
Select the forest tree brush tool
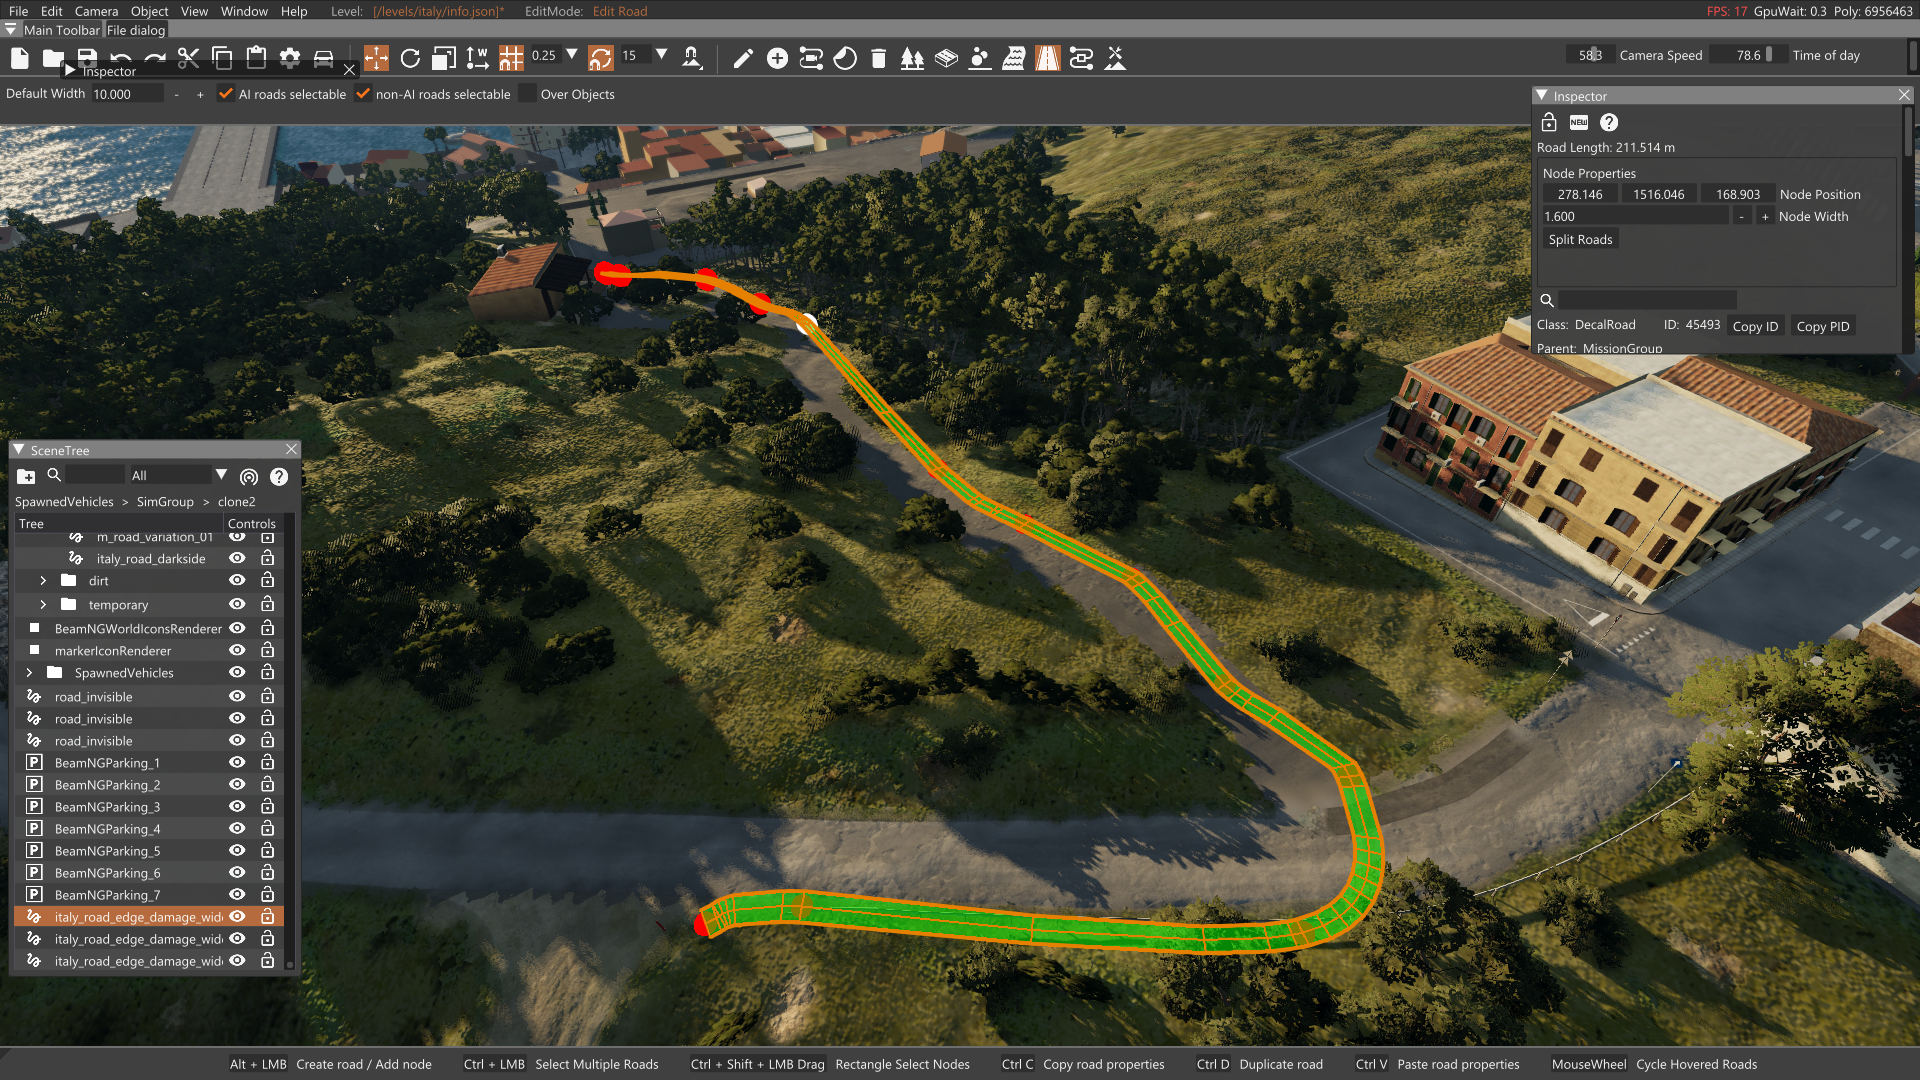click(912, 58)
